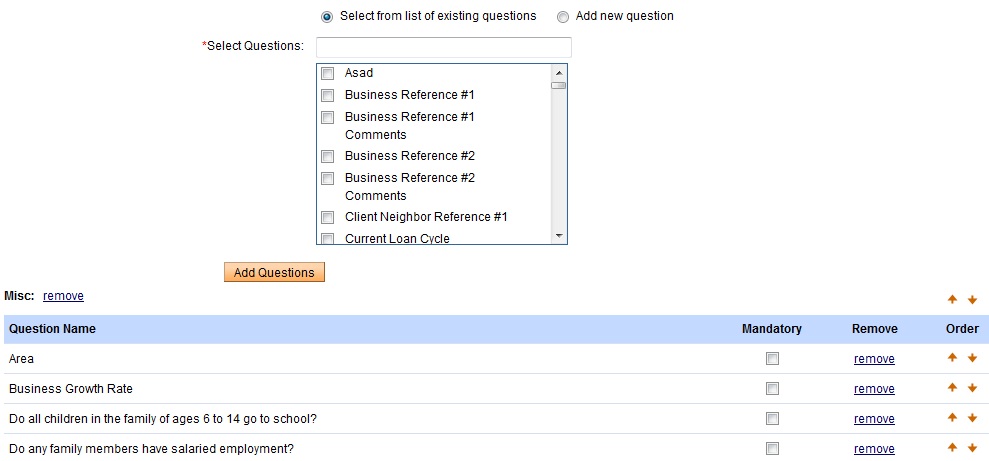This screenshot has height=461, width=989.
Task: Mark Business Growth Rate as mandatory
Action: click(772, 389)
